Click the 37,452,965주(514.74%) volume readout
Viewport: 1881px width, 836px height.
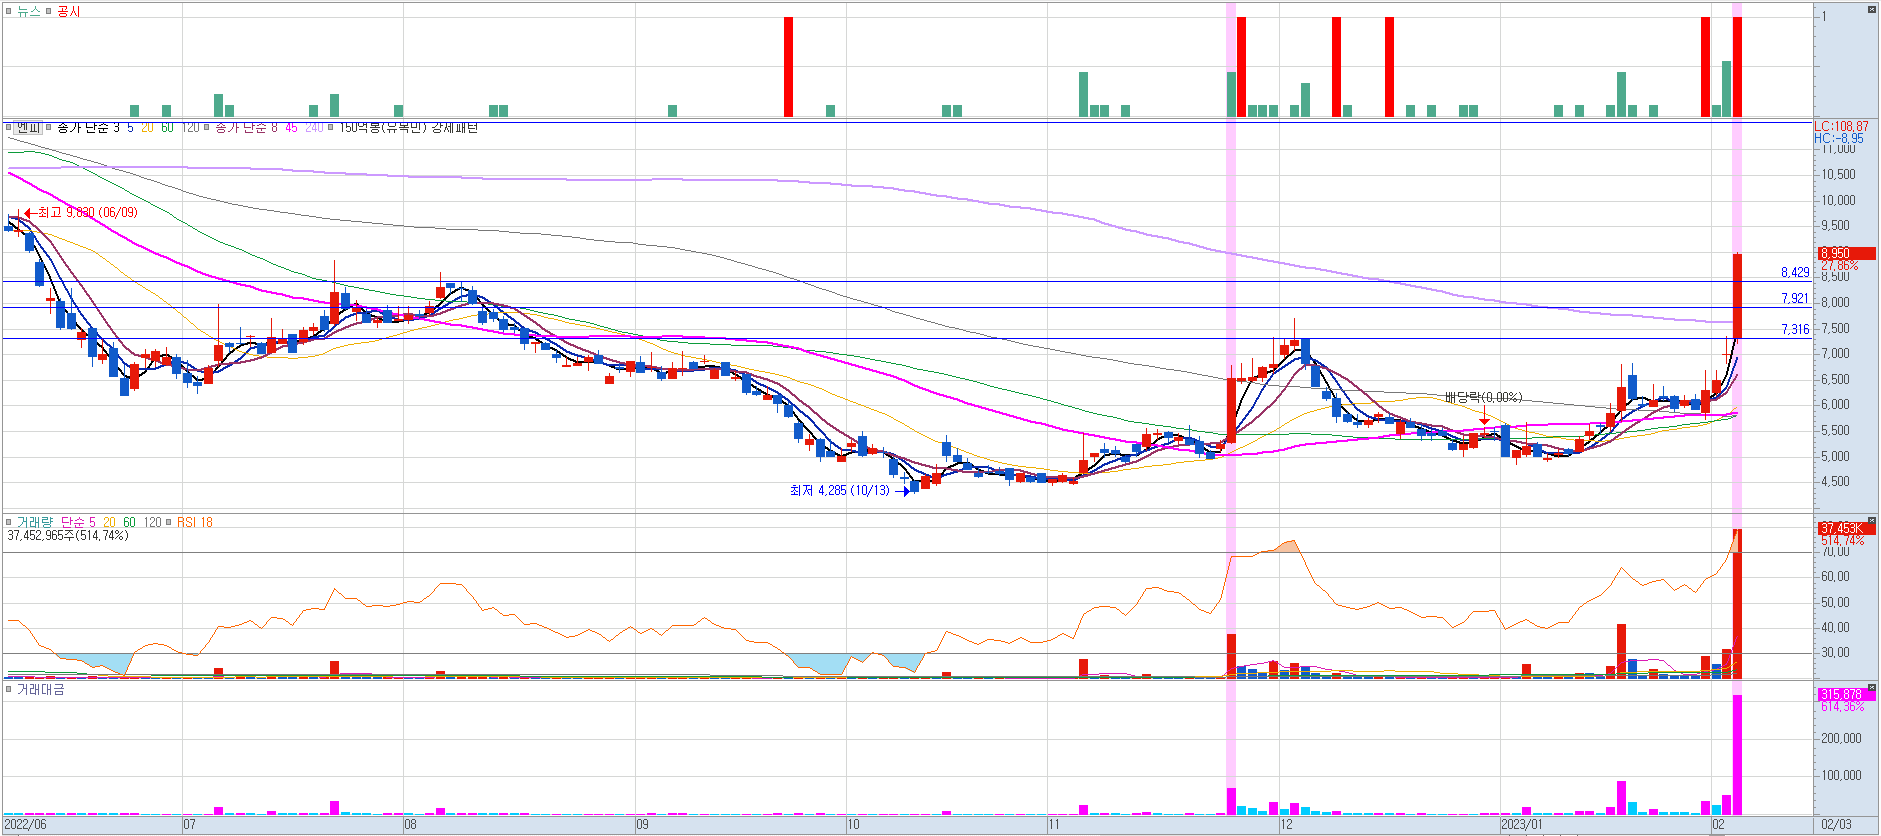[67, 535]
